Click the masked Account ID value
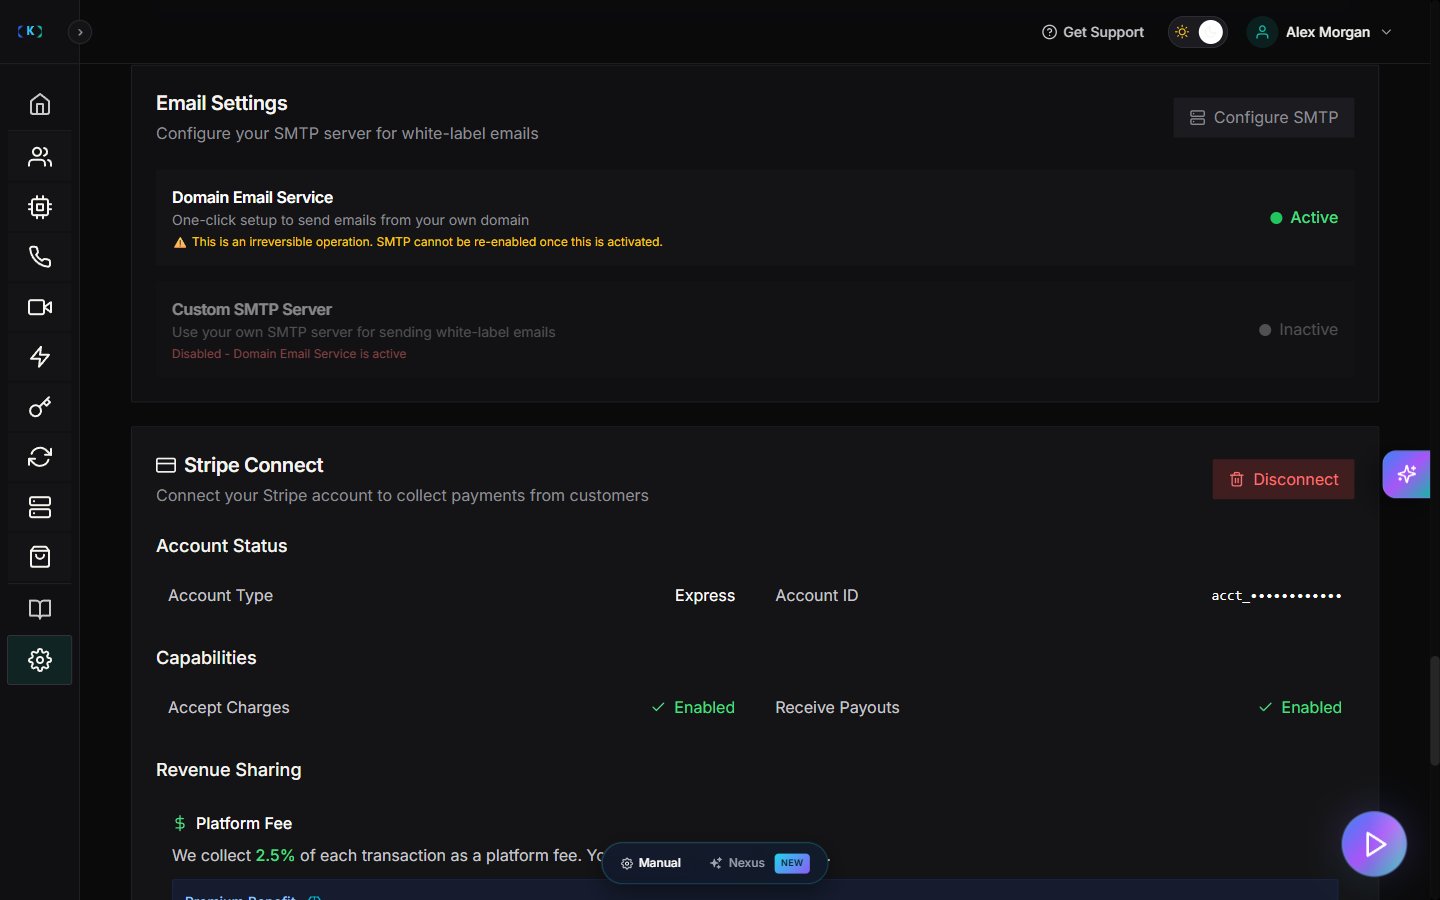 pos(1276,595)
